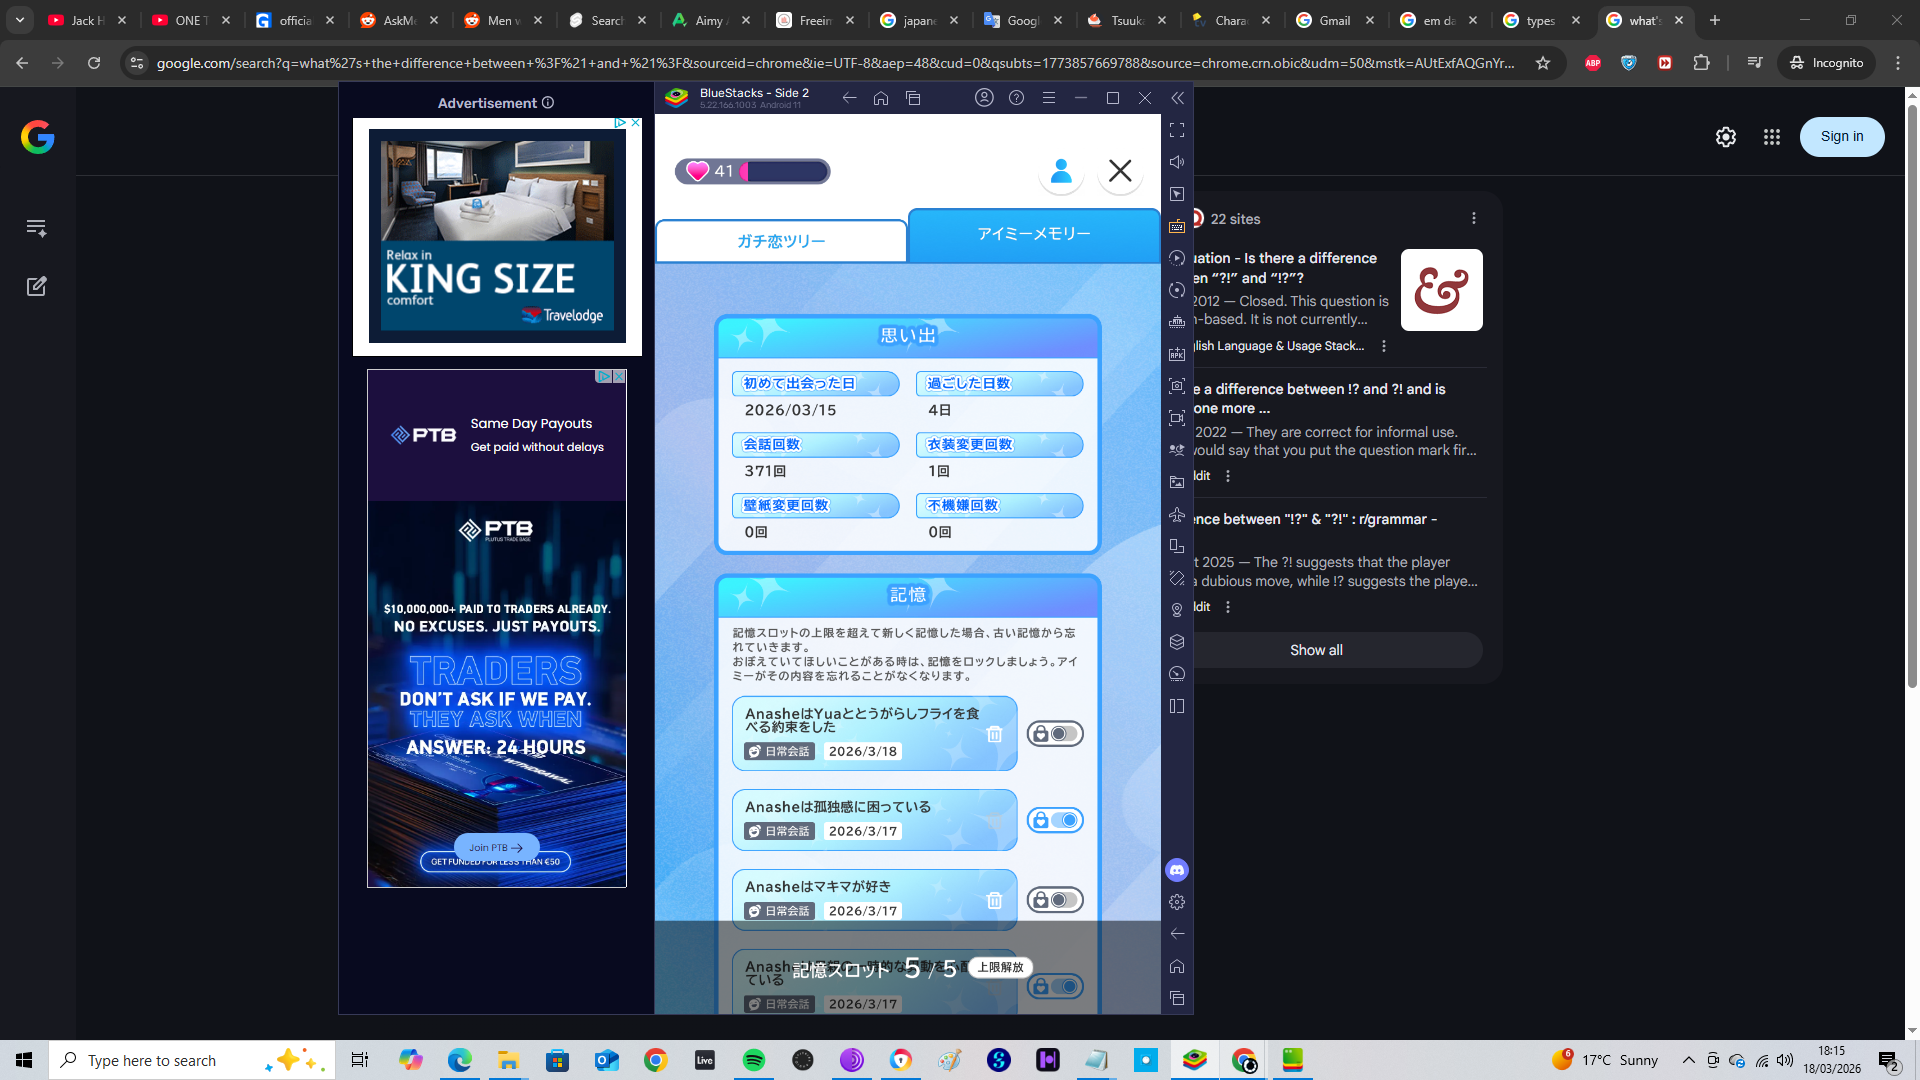Image resolution: width=1920 pixels, height=1080 pixels.
Task: Delete the Yua fried corn promise memory
Action: (994, 734)
